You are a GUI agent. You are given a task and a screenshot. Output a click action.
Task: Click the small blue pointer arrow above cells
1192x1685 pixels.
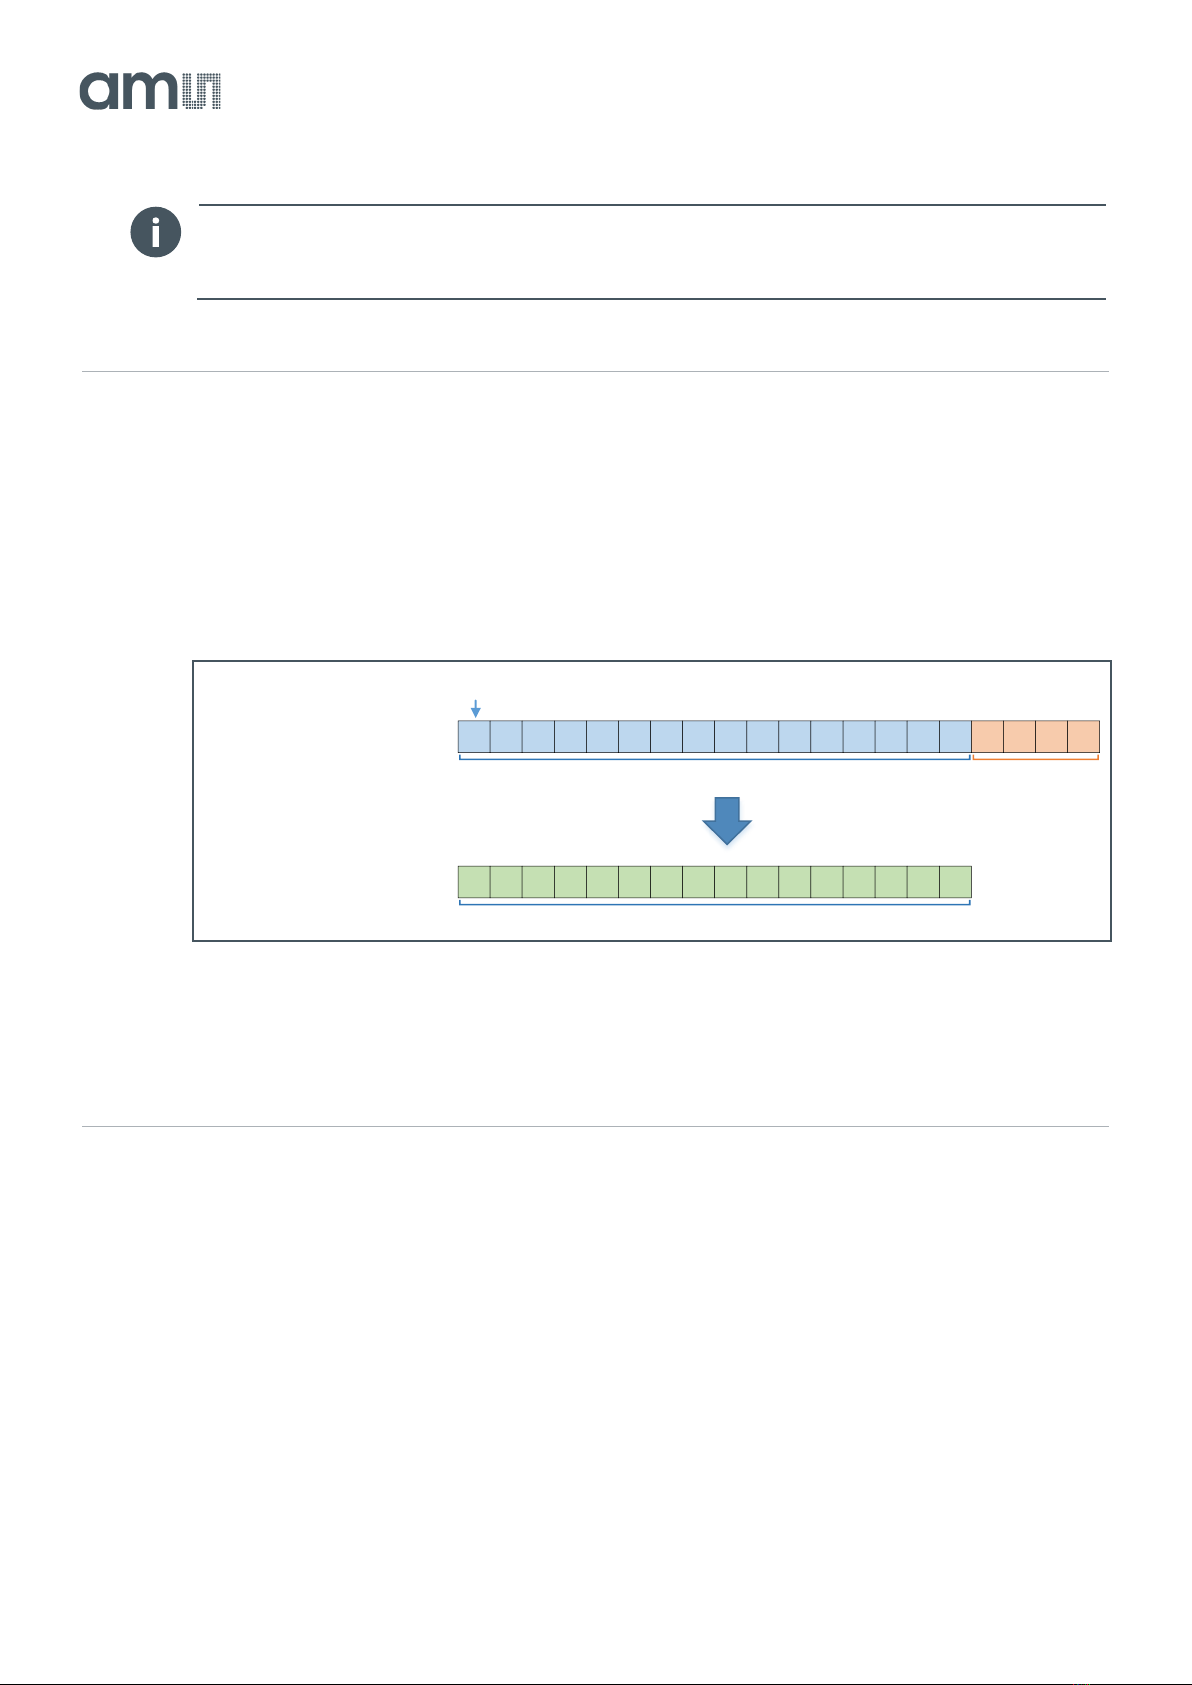pyautogui.click(x=476, y=708)
